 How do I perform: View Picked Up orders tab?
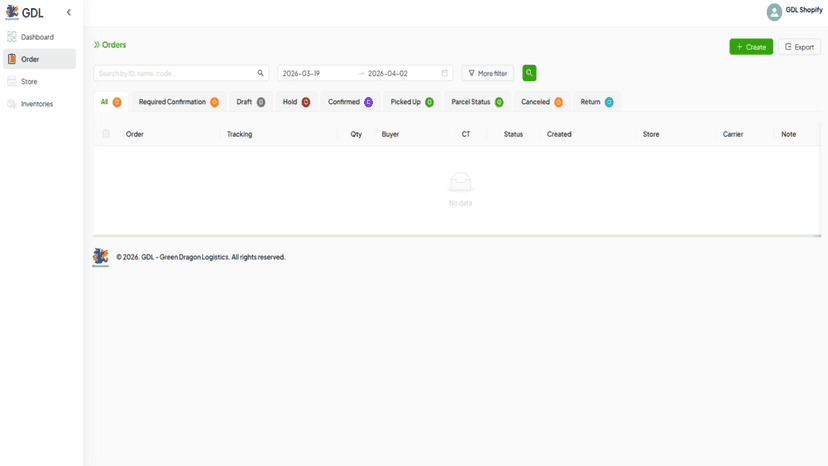coord(412,102)
